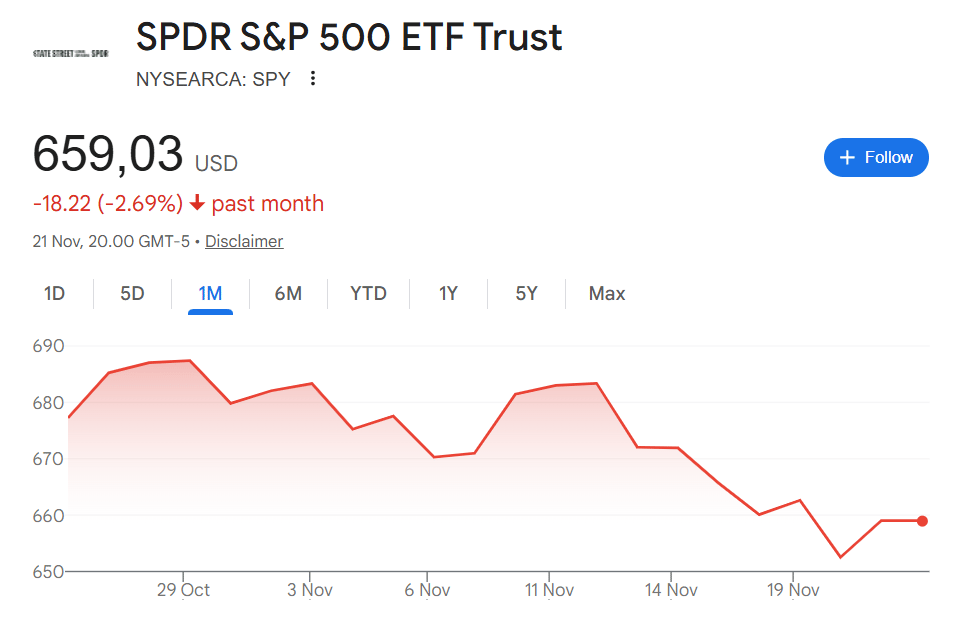The height and width of the screenshot is (622, 955).
Task: Select the 1M time range tab
Action: pyautogui.click(x=210, y=293)
